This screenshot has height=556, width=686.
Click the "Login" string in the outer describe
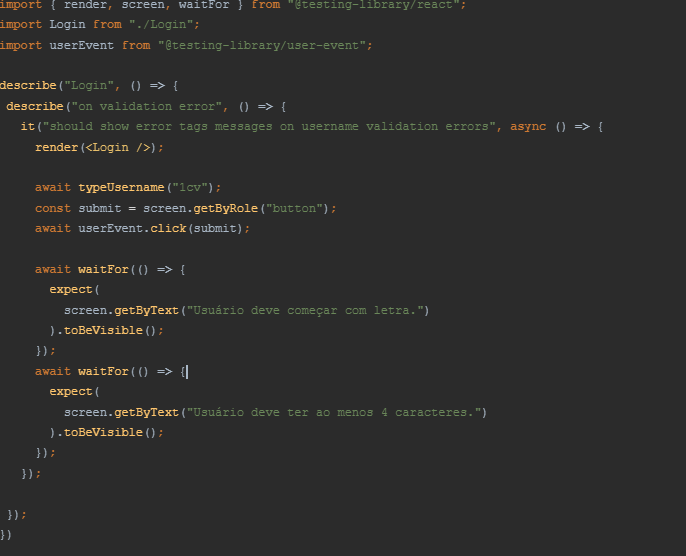pyautogui.click(x=89, y=86)
